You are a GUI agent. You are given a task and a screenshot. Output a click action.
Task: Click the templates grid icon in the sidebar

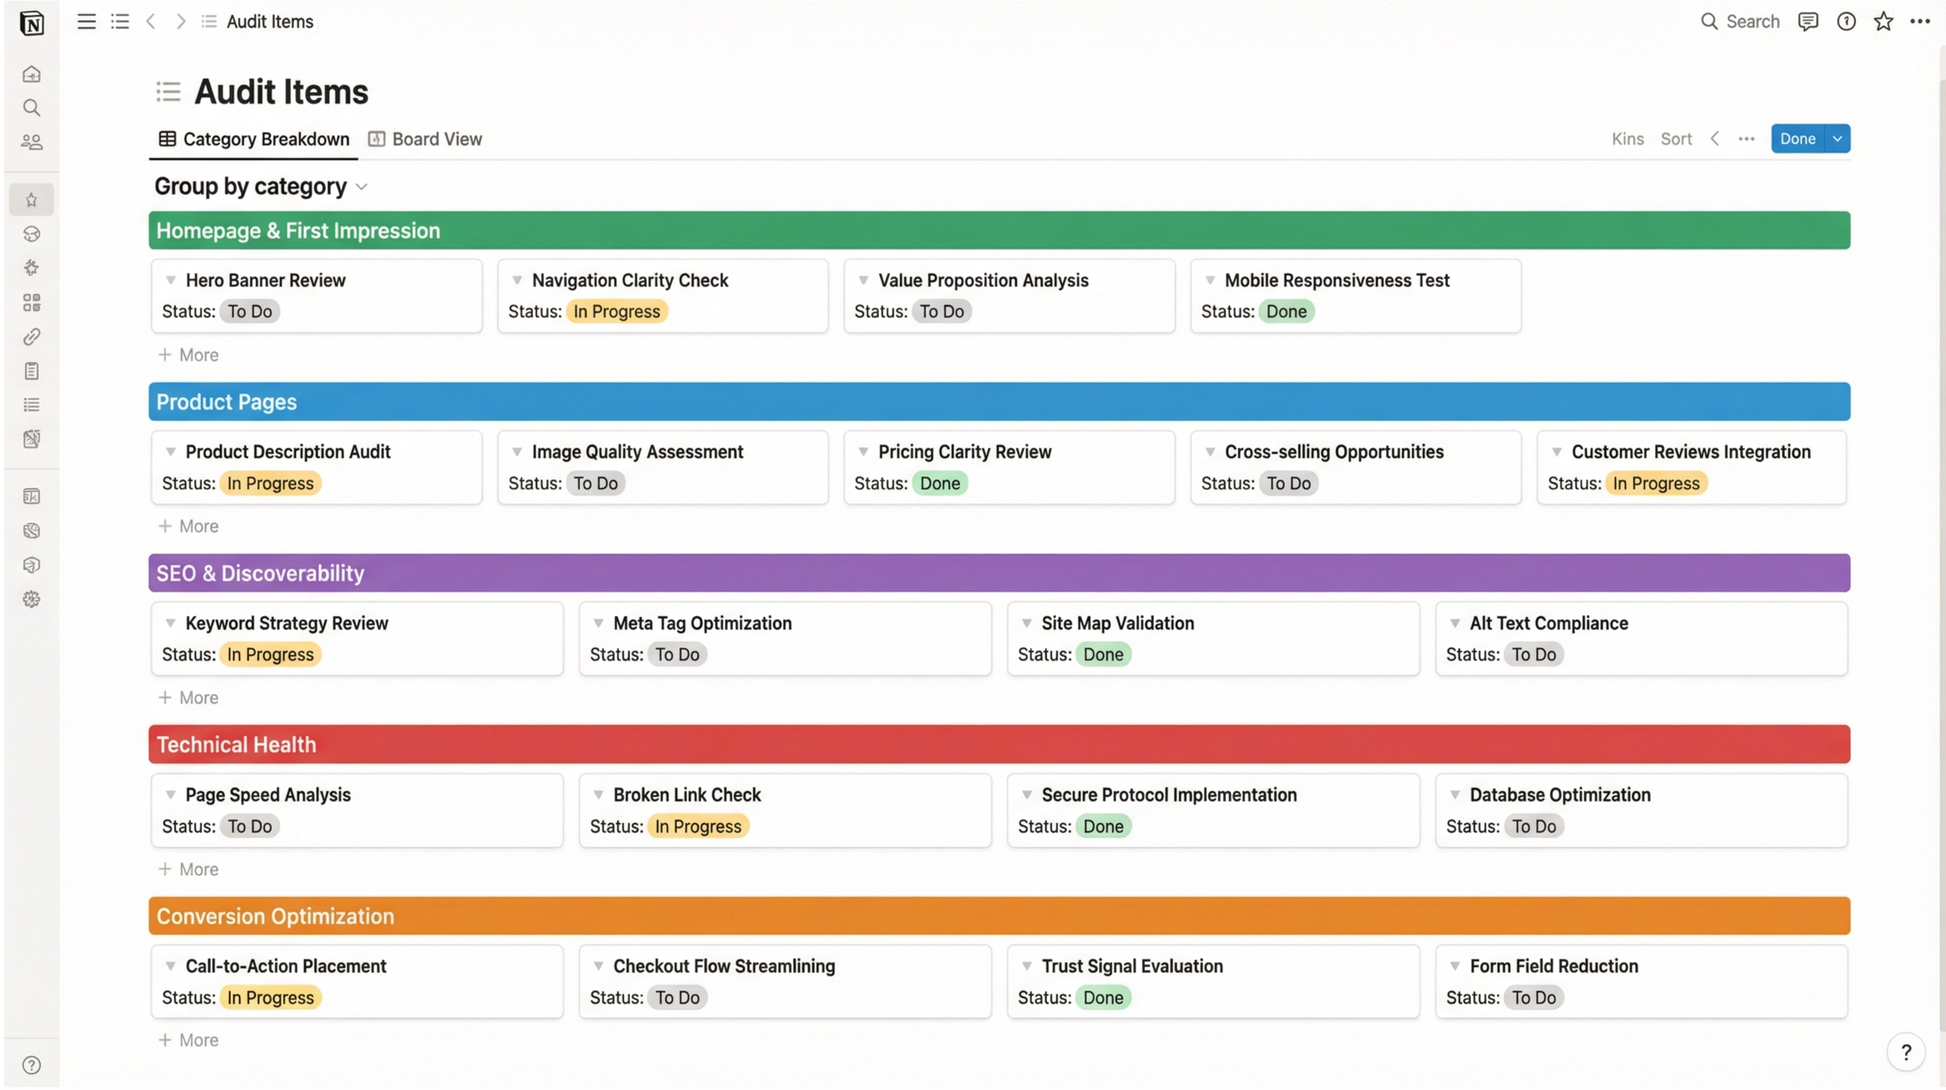31,302
